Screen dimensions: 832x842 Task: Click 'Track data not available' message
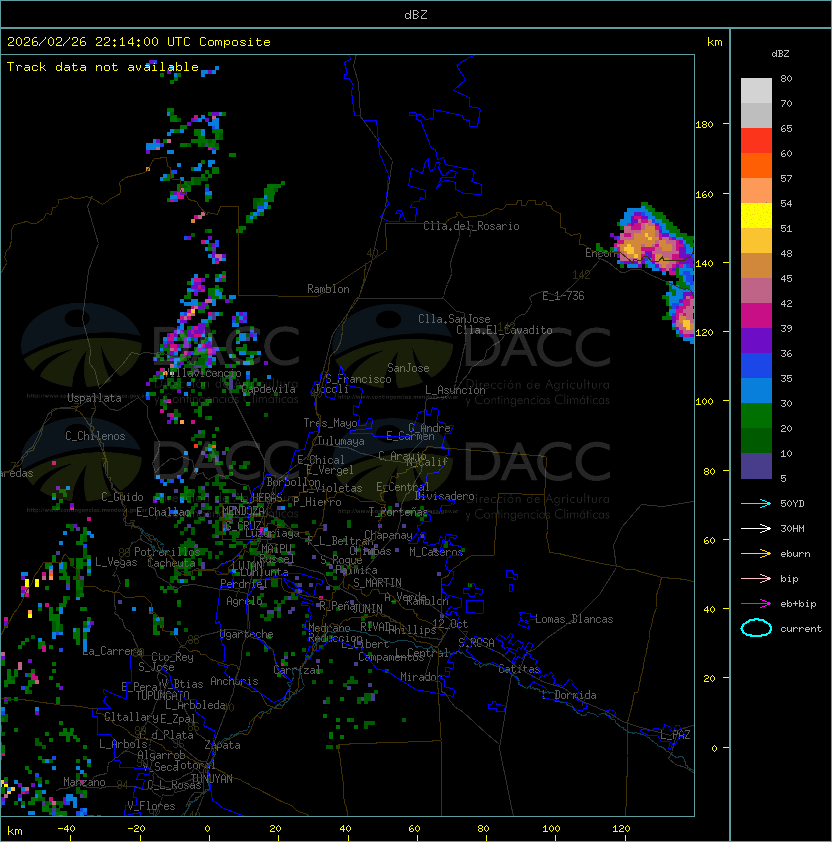point(103,67)
